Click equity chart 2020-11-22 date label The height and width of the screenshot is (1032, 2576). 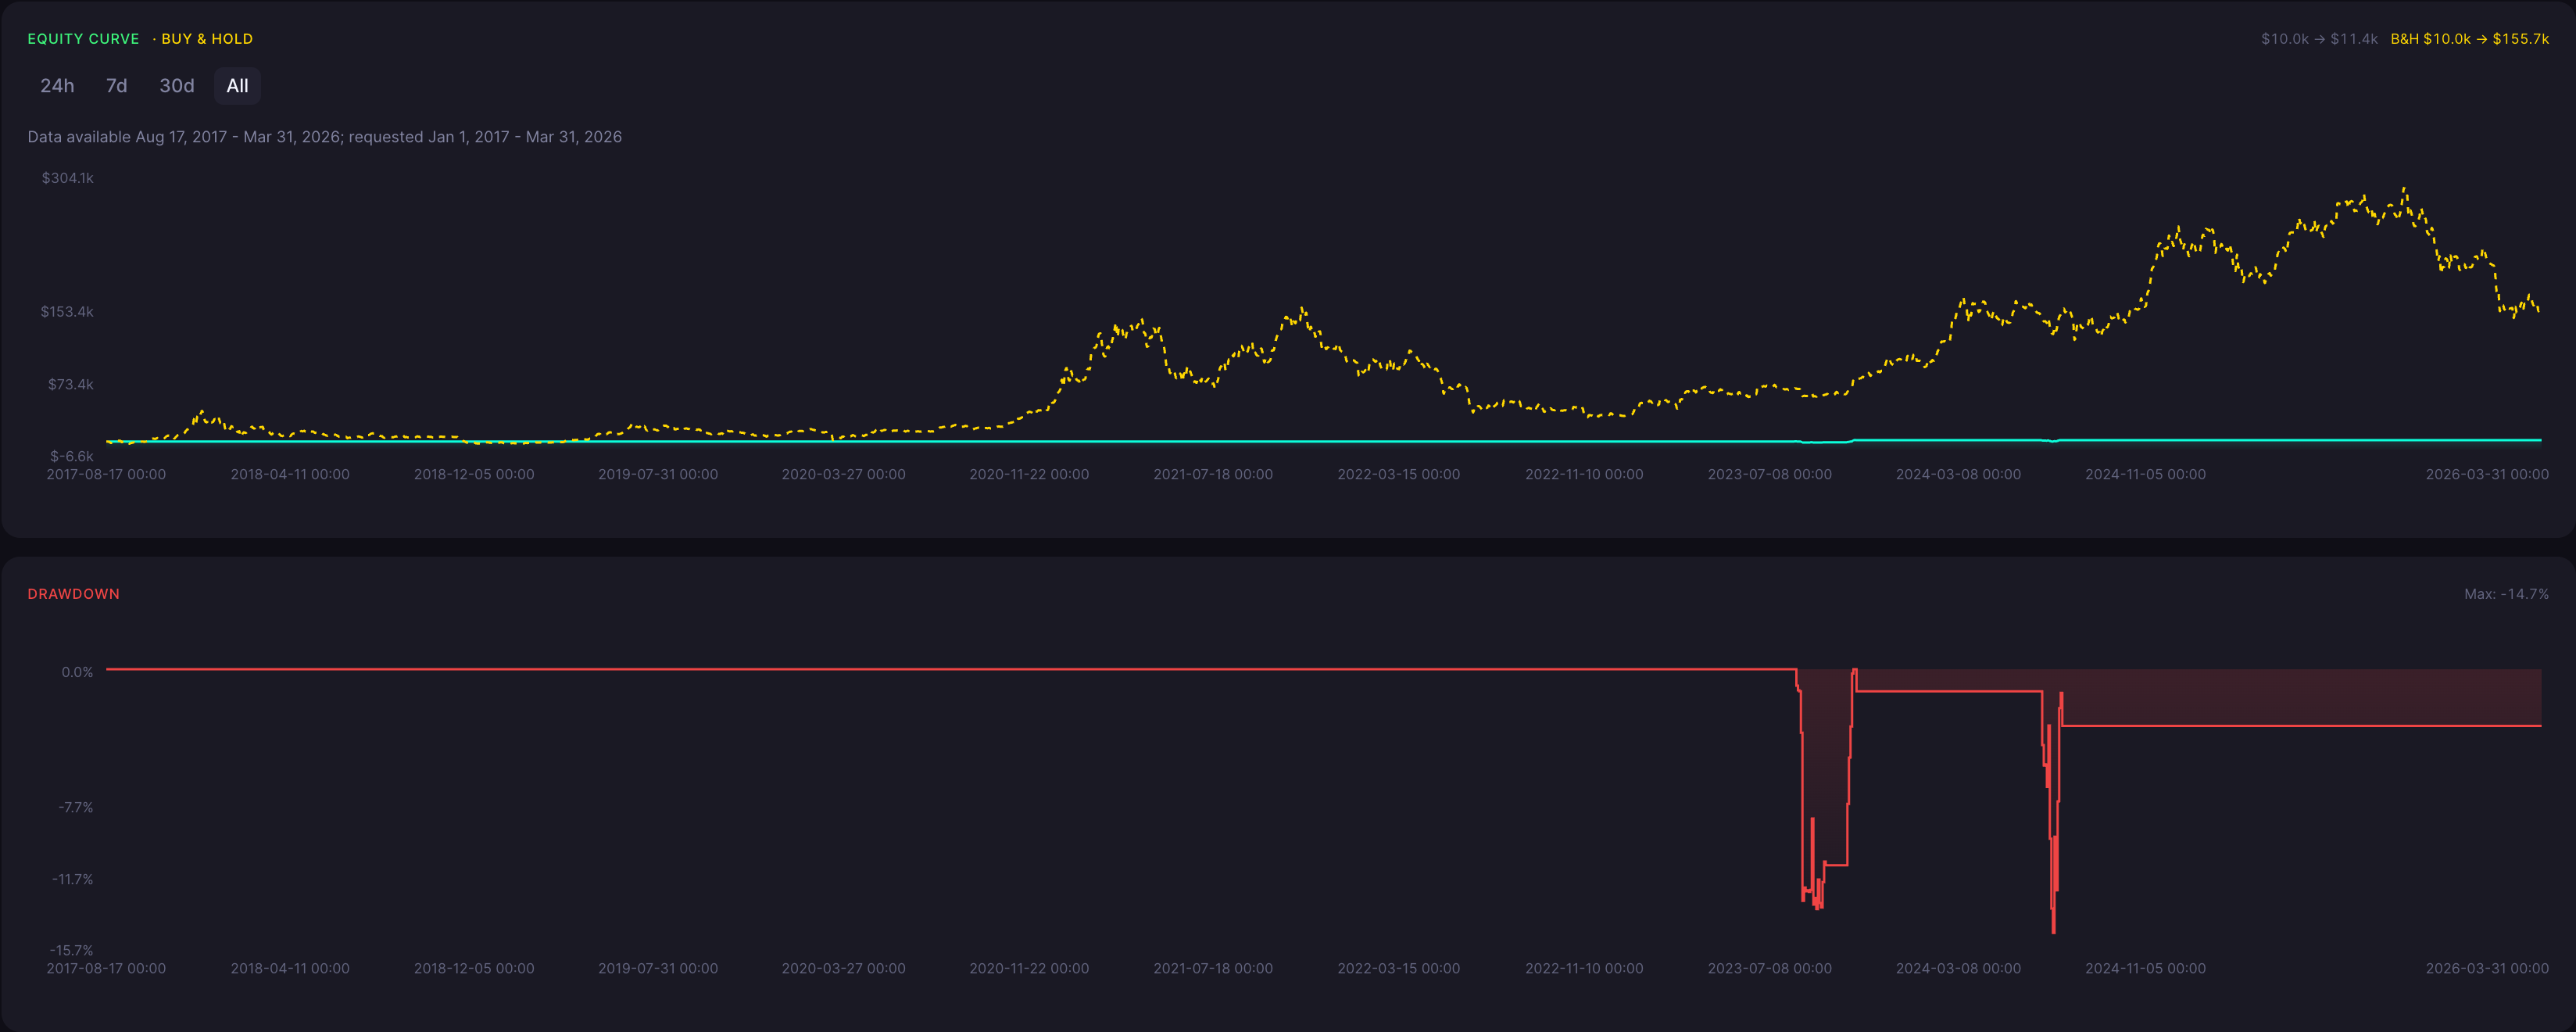coord(1028,474)
